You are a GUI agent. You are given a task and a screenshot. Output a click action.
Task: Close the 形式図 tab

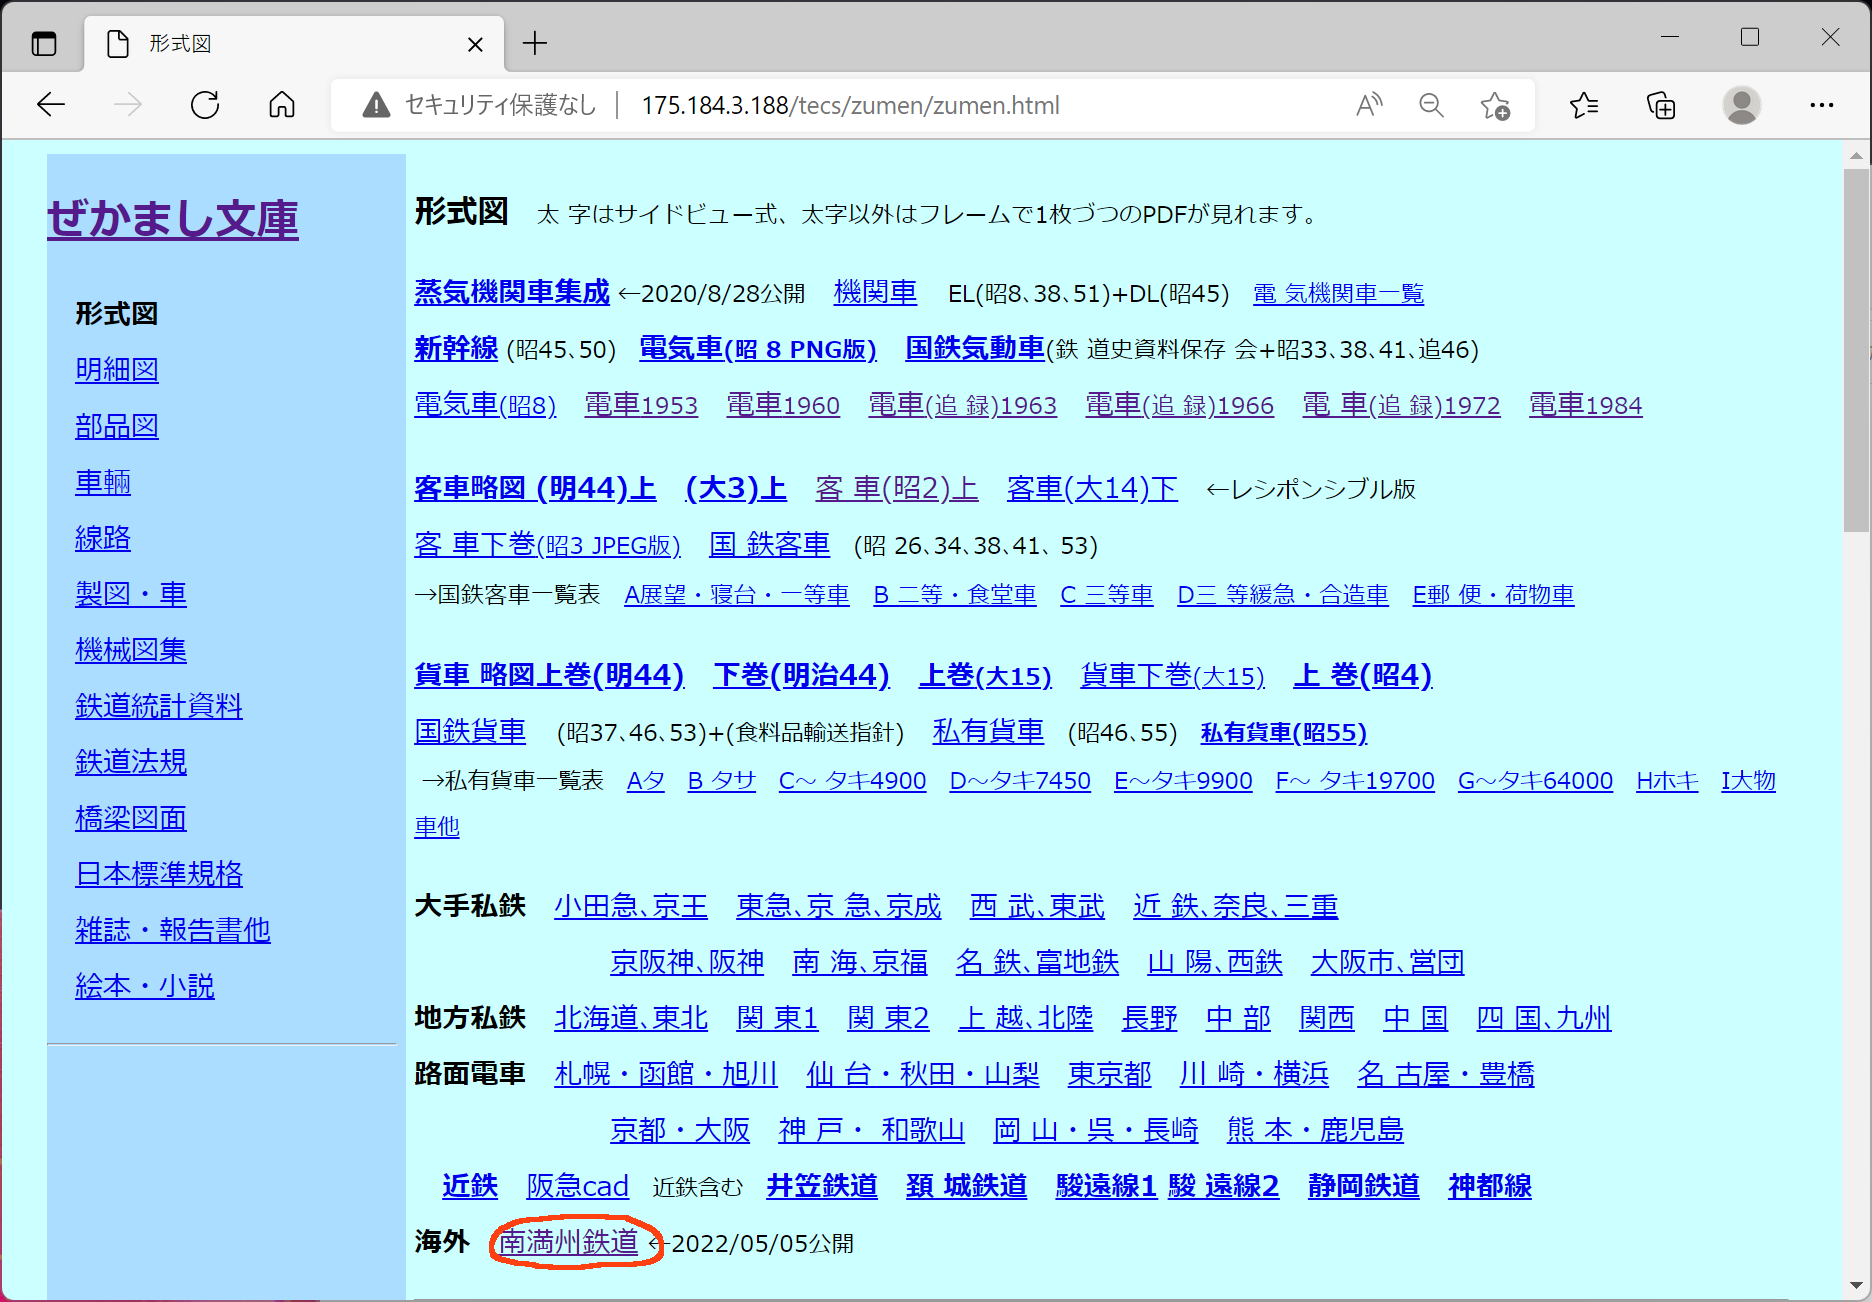click(x=476, y=44)
